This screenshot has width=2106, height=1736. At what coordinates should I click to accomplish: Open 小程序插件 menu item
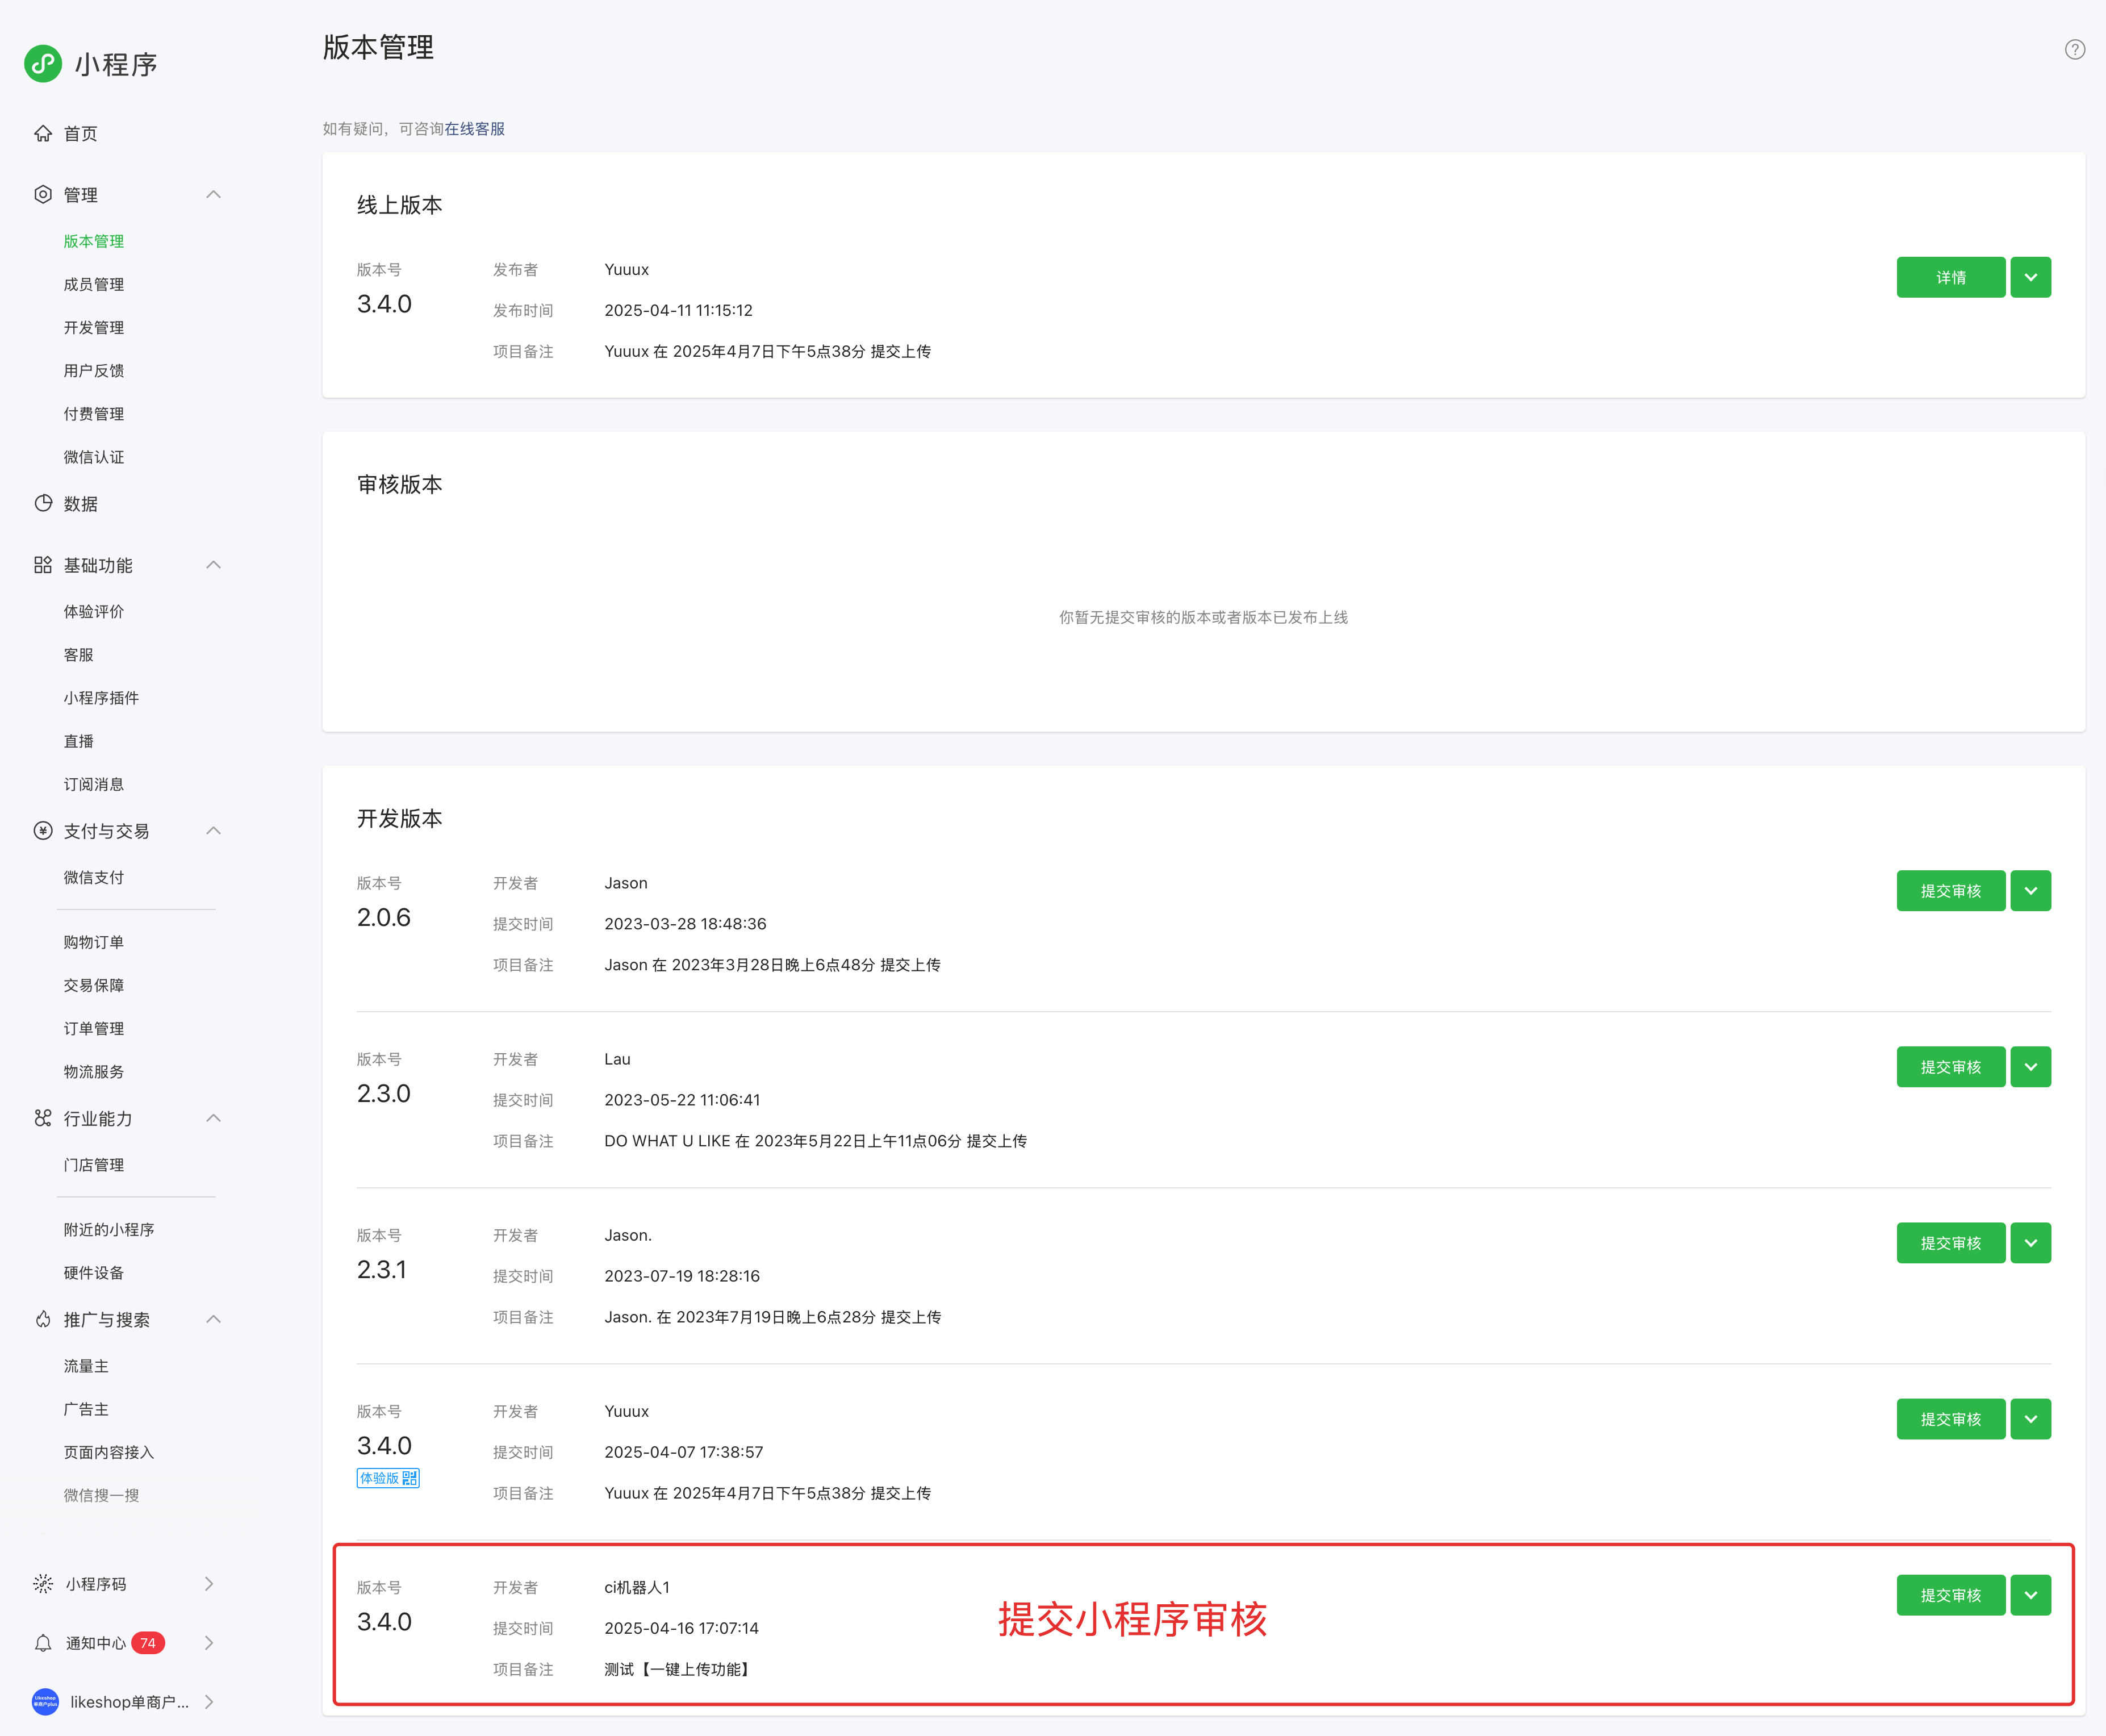(101, 697)
